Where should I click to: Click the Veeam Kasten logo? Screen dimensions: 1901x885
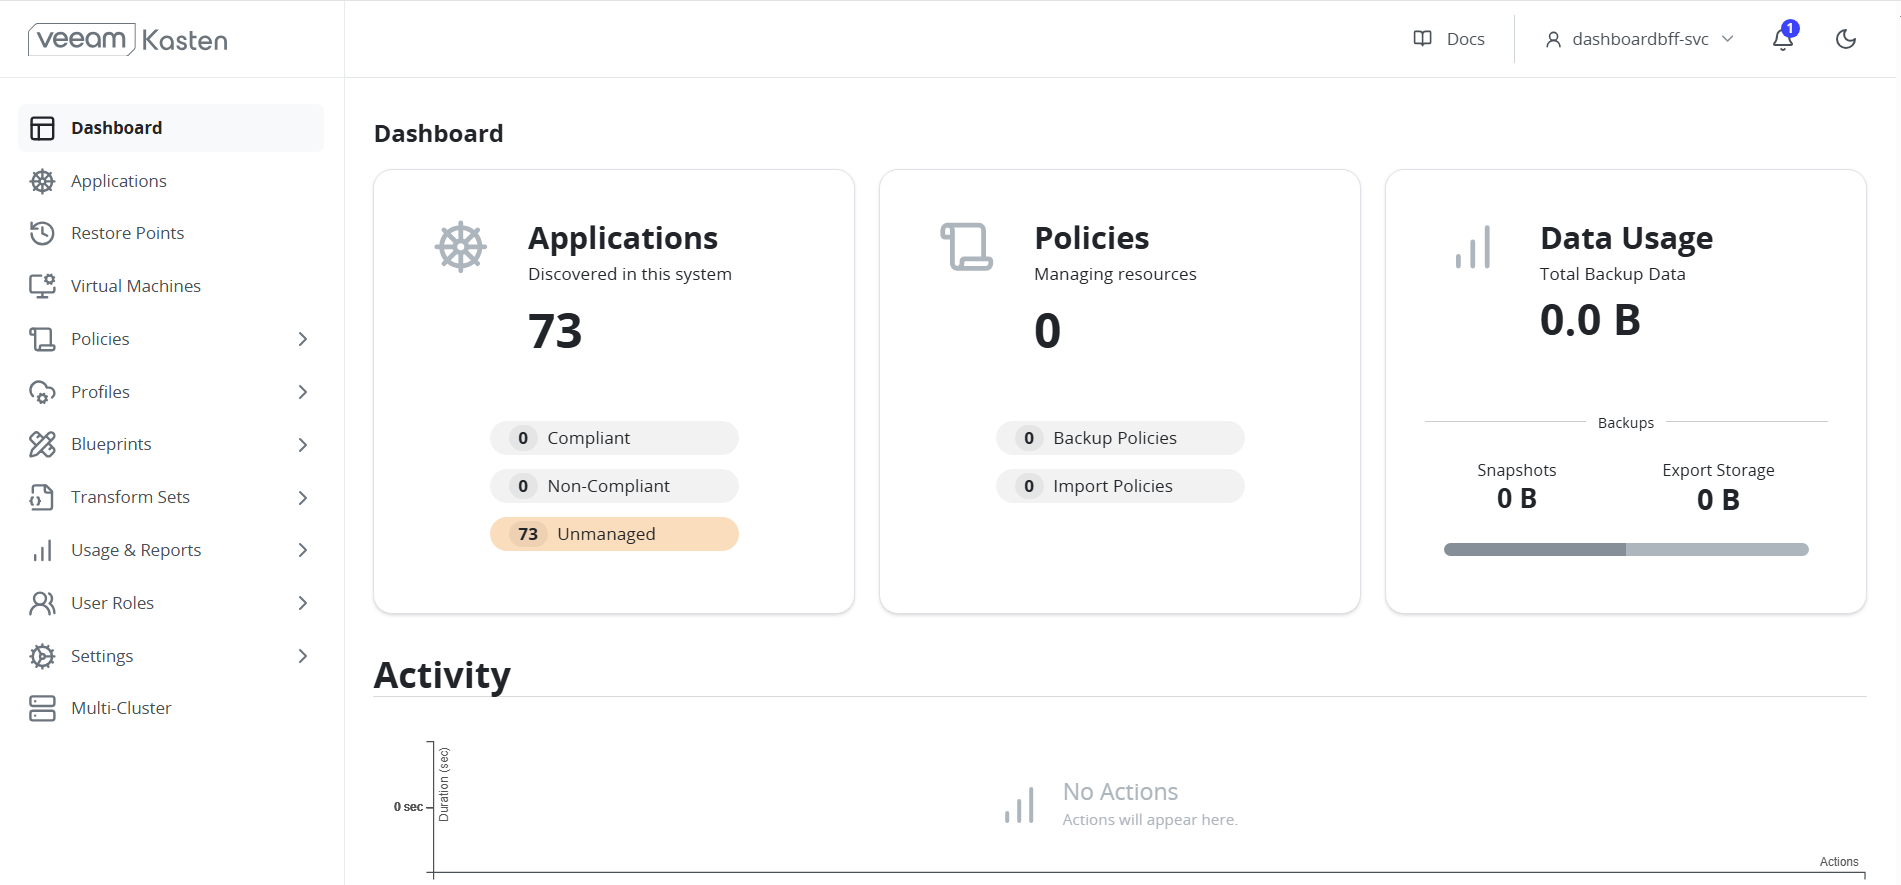pyautogui.click(x=128, y=39)
